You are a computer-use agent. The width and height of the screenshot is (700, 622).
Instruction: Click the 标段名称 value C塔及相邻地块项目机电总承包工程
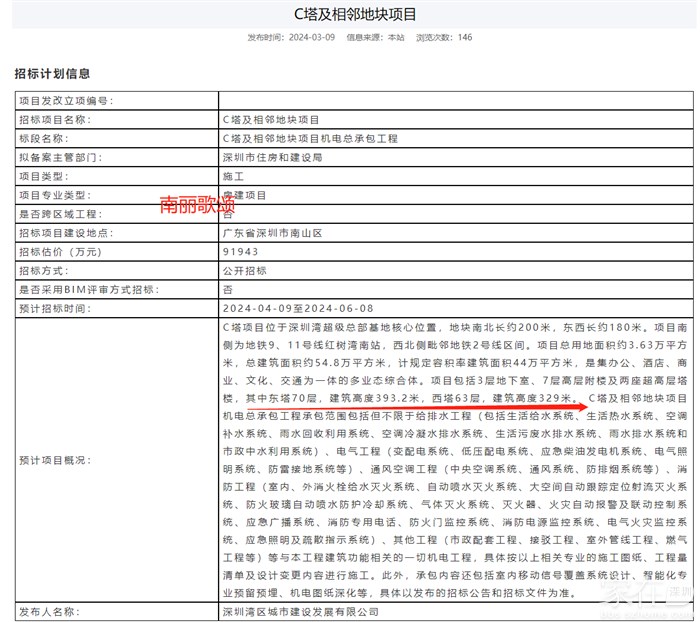point(310,138)
